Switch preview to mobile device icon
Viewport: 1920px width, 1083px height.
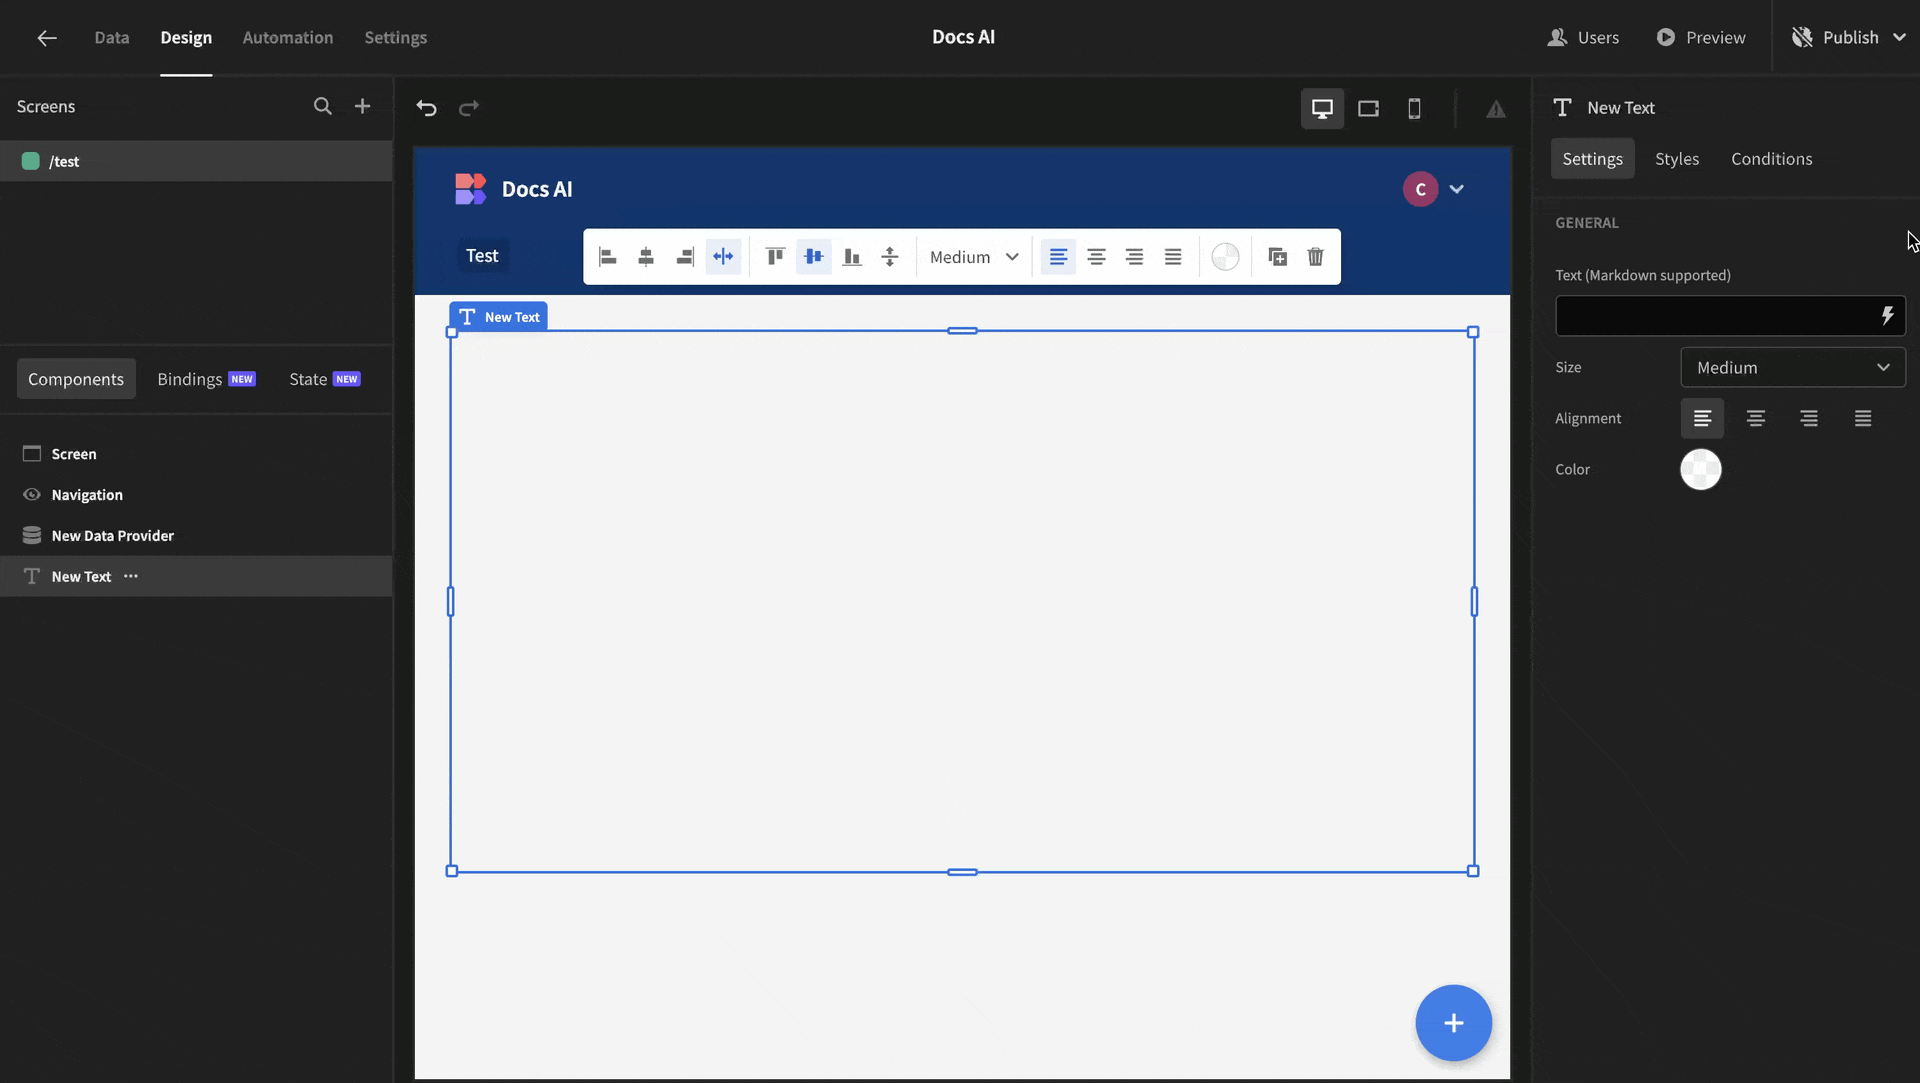click(1414, 108)
